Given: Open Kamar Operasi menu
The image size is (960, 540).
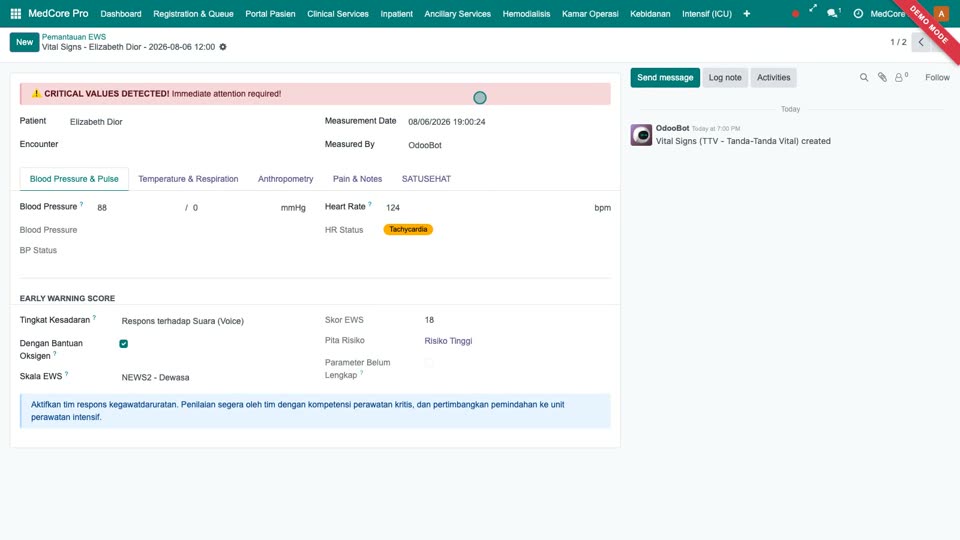Looking at the screenshot, I should coord(590,13).
